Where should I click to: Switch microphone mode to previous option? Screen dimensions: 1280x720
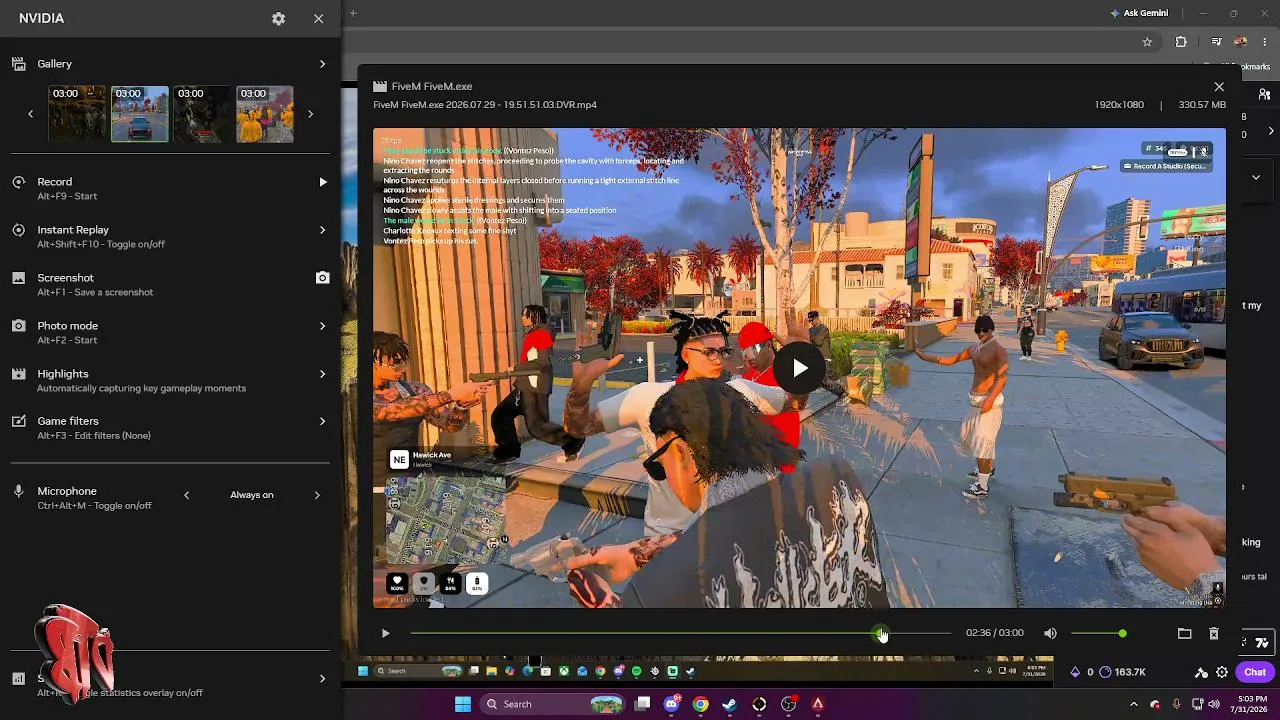[187, 495]
